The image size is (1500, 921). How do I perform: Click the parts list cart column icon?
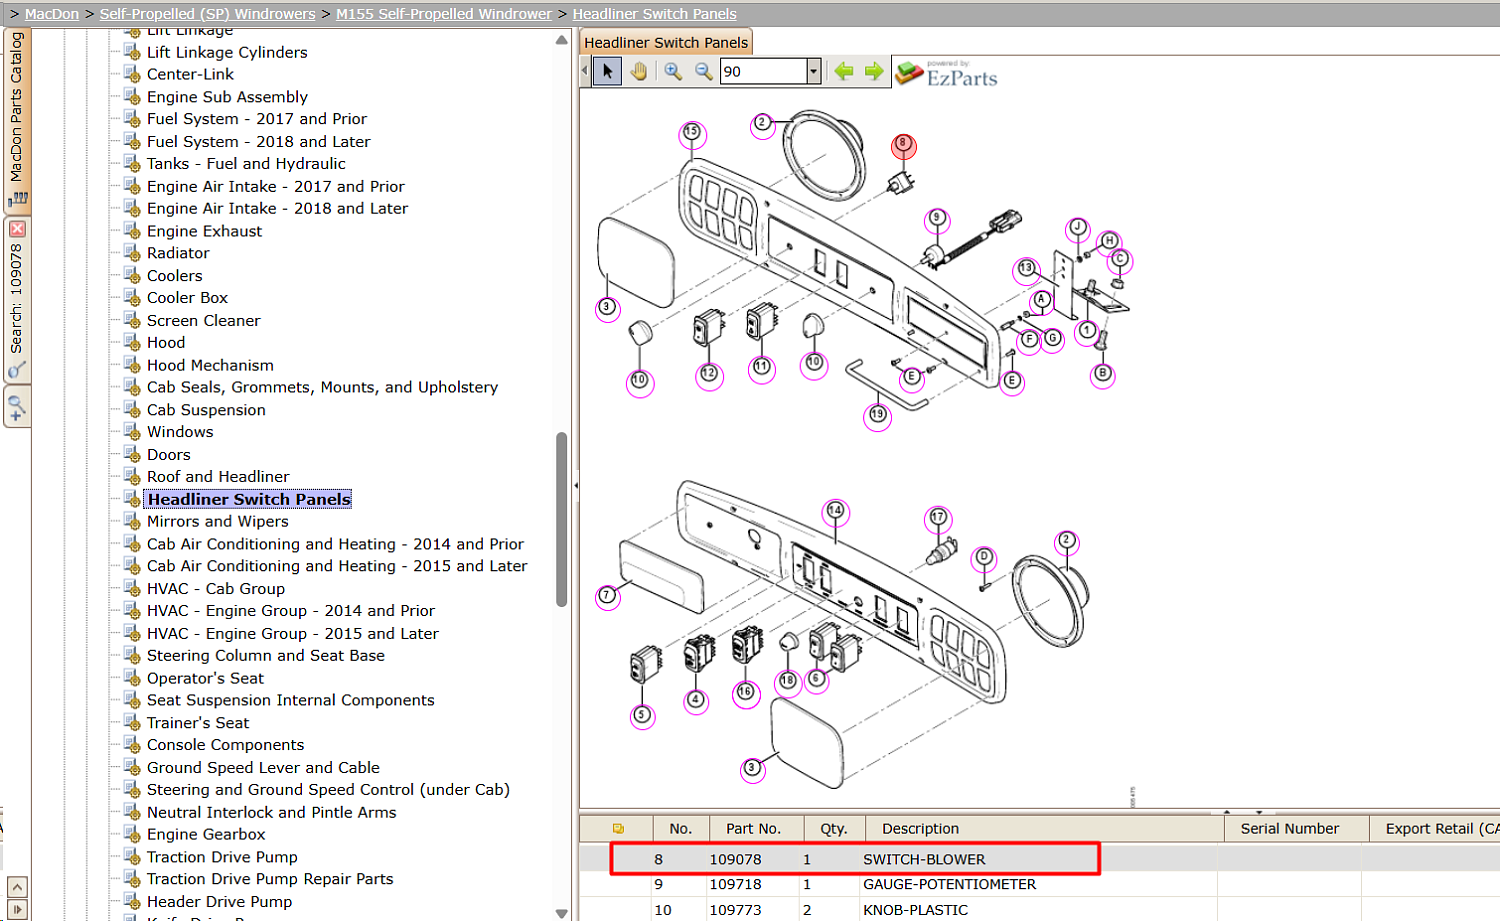618,828
